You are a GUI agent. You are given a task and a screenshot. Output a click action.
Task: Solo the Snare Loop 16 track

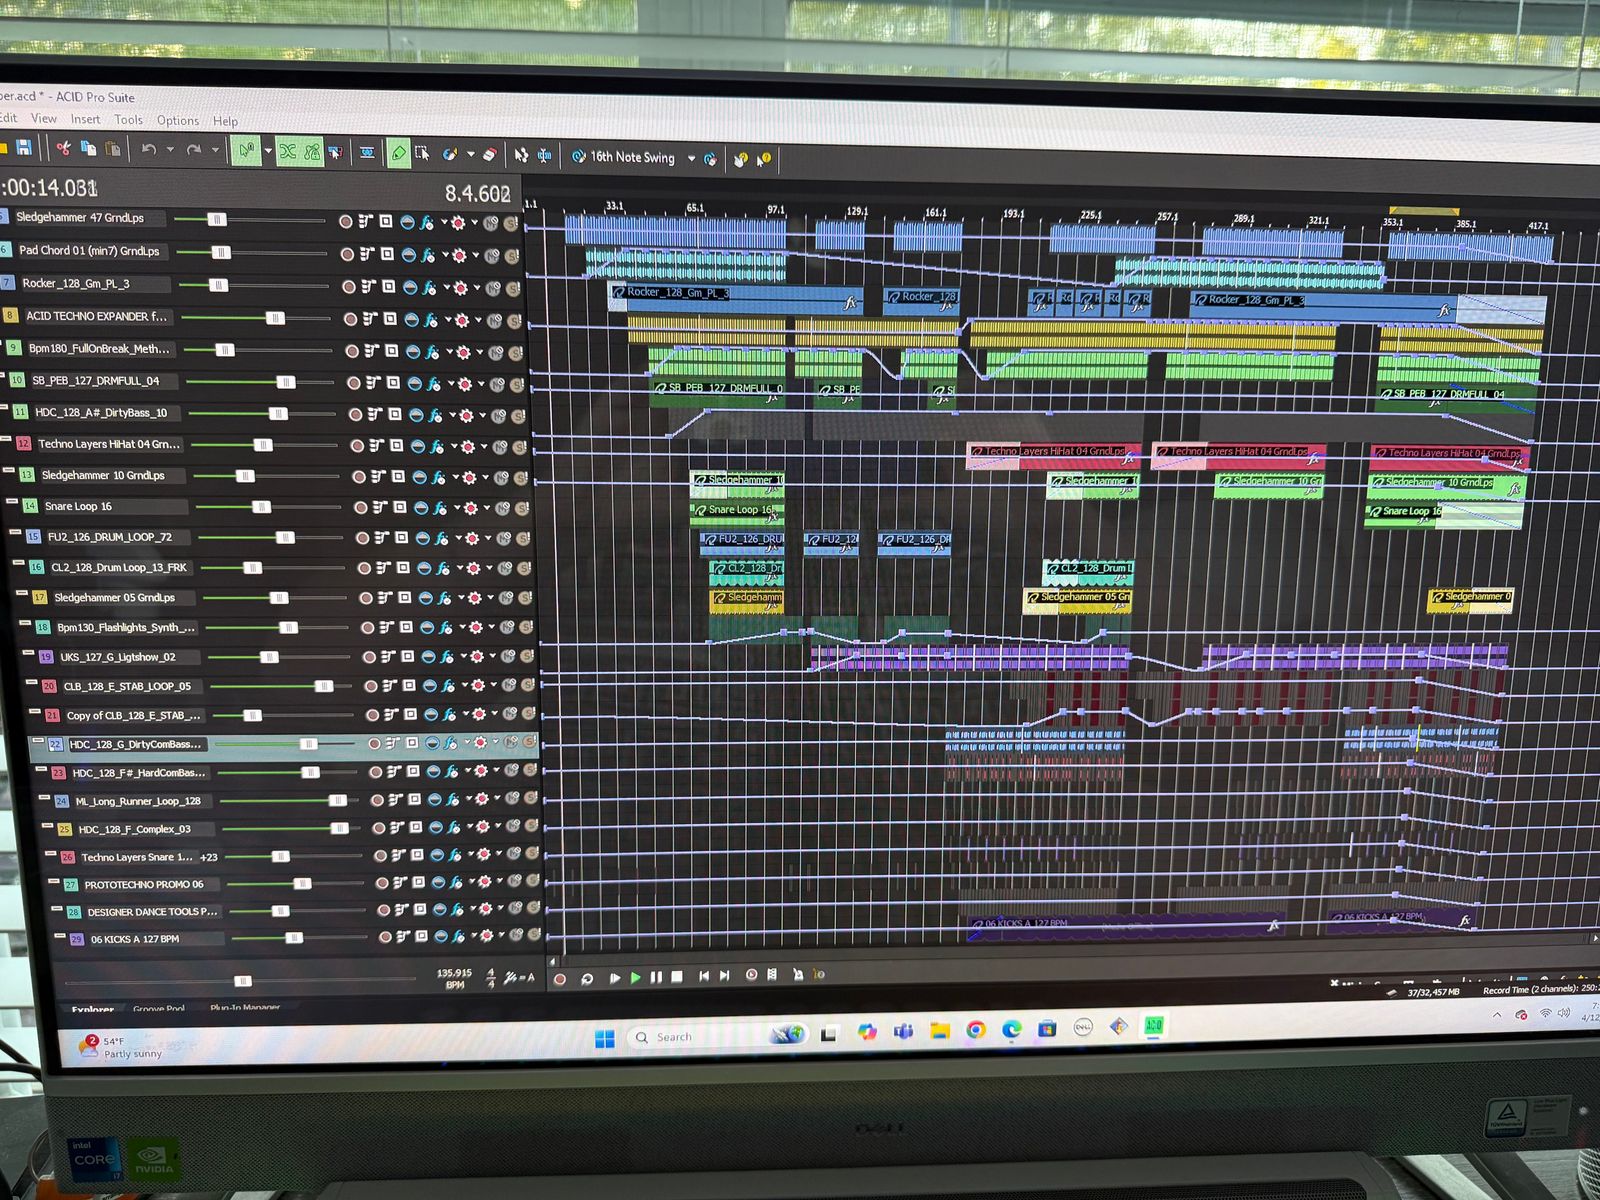(x=521, y=509)
